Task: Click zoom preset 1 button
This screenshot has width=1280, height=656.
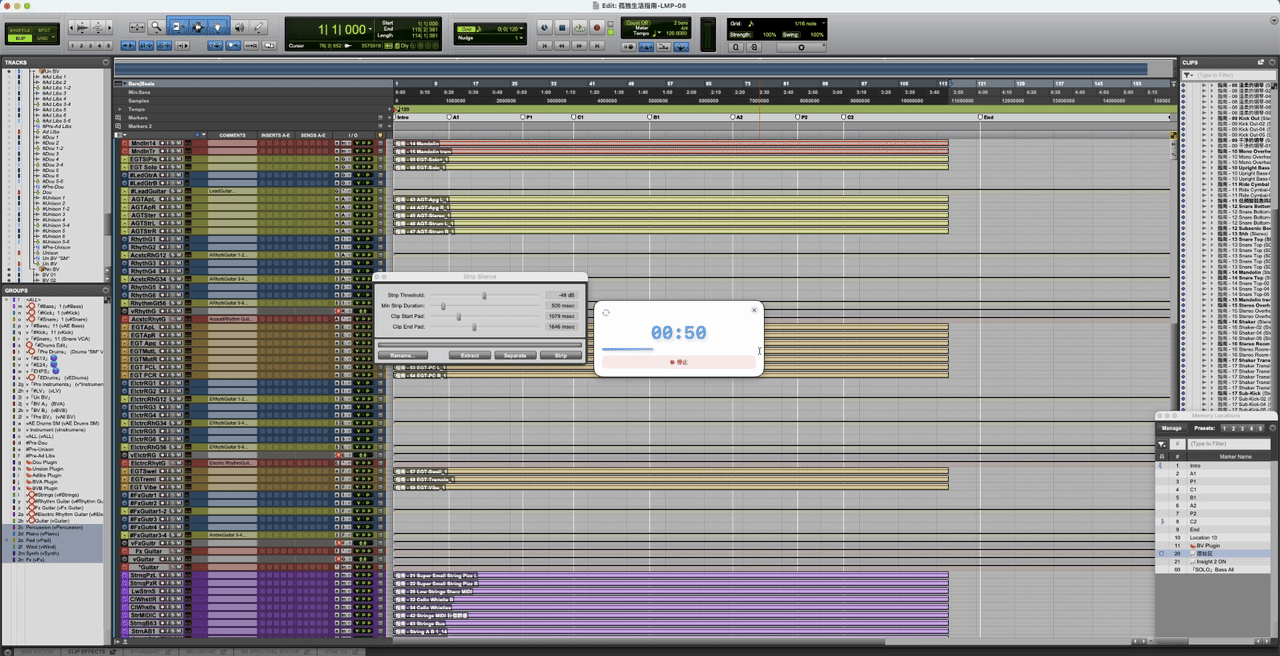Action: click(x=72, y=45)
